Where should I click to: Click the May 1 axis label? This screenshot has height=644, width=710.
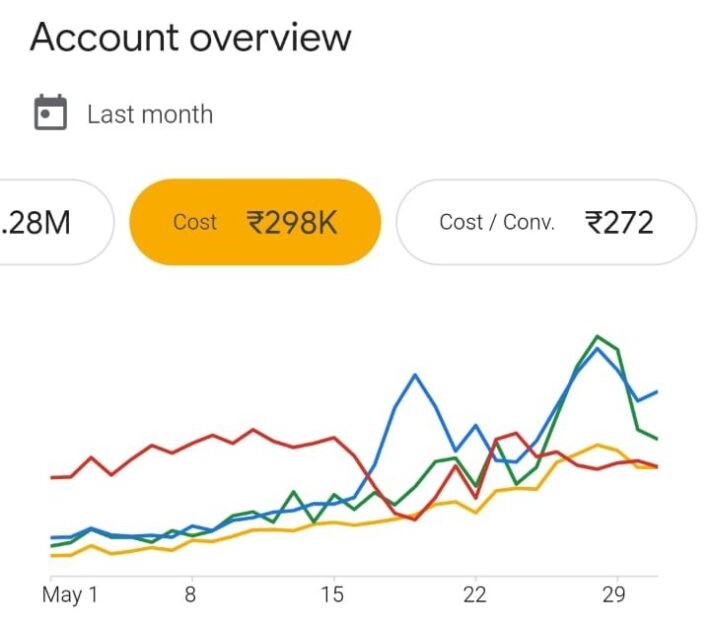click(x=70, y=595)
